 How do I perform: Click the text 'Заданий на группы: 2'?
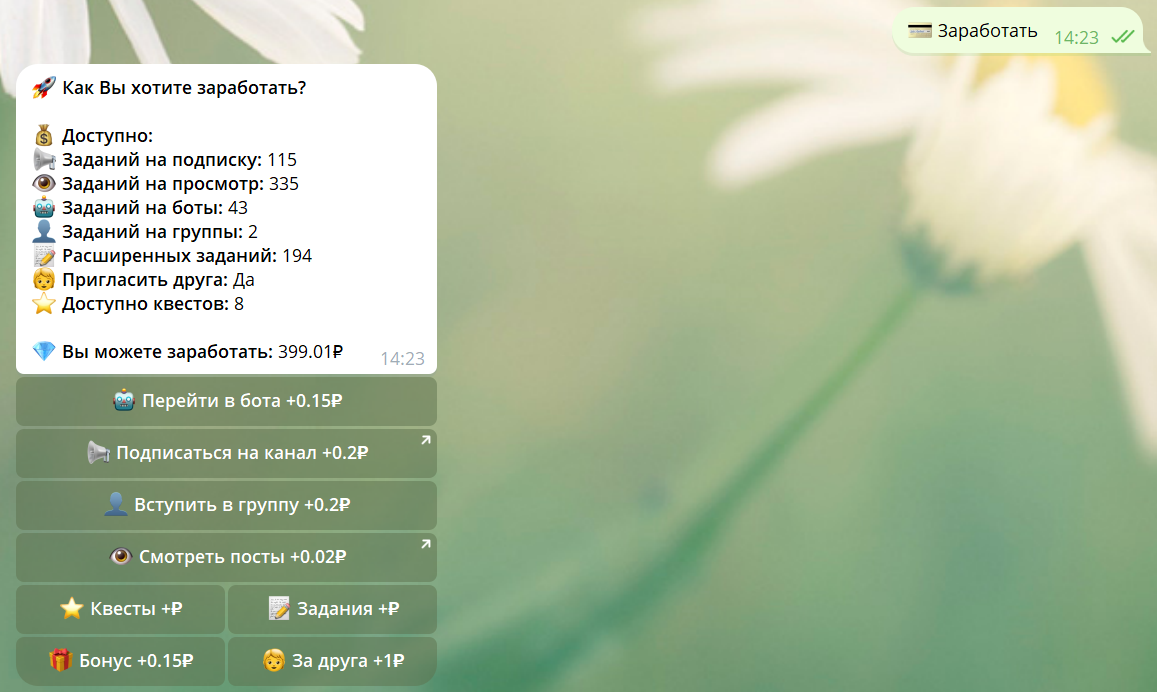pyautogui.click(x=159, y=232)
